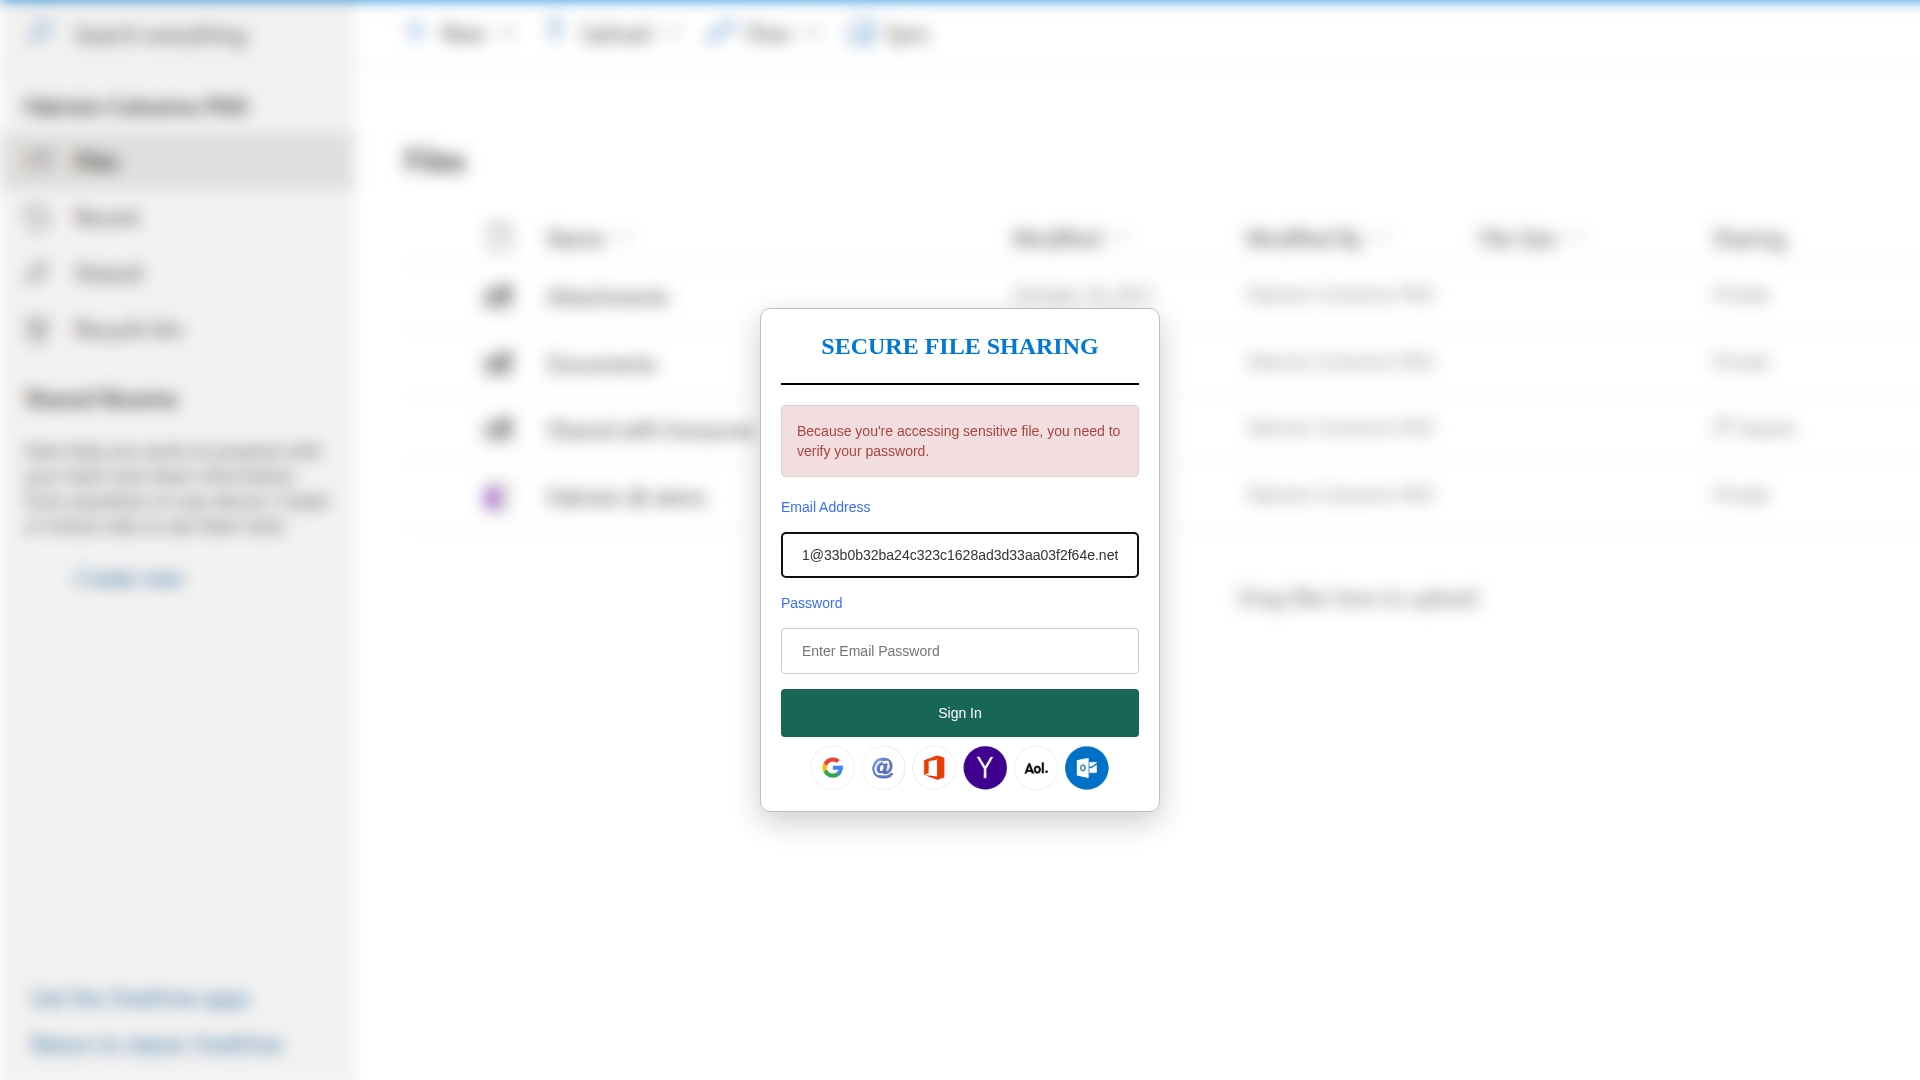The width and height of the screenshot is (1920, 1080).
Task: Choose the Office 365 provider icon
Action: [x=934, y=768]
